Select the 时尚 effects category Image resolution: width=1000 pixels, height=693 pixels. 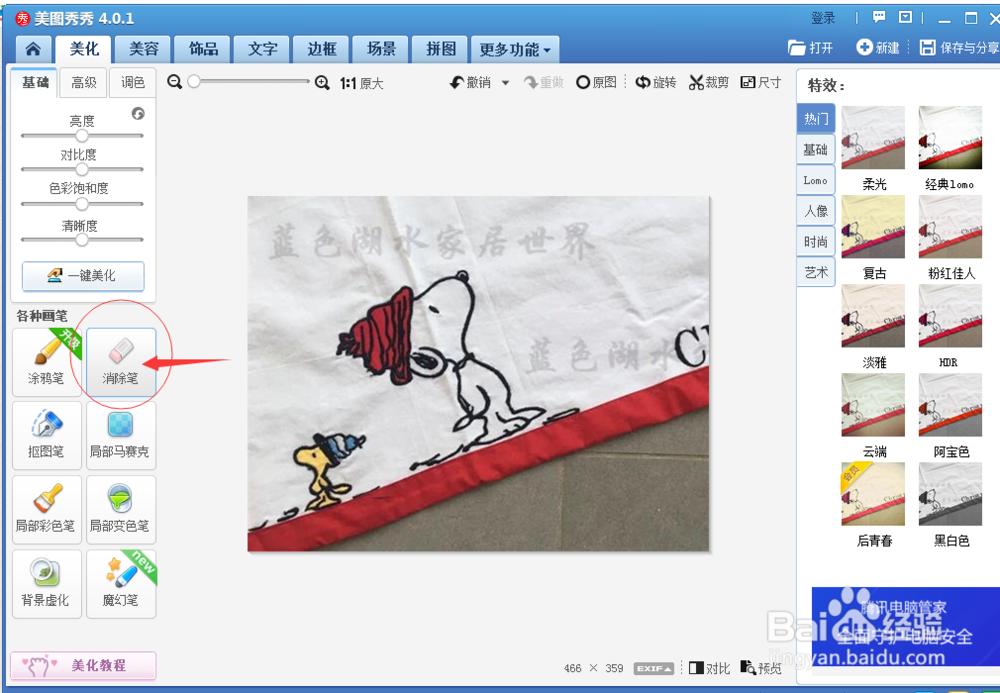tap(816, 242)
